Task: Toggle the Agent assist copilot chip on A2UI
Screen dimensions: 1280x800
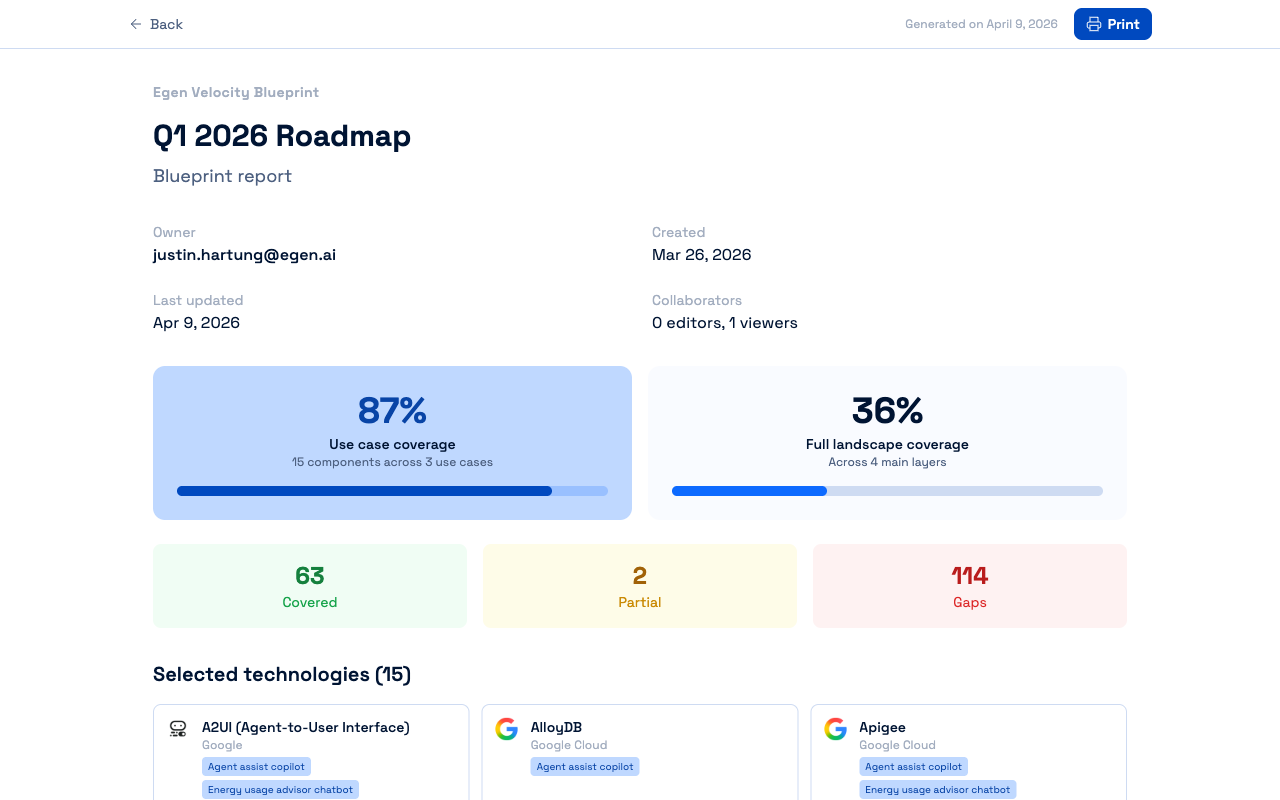Action: (x=256, y=766)
